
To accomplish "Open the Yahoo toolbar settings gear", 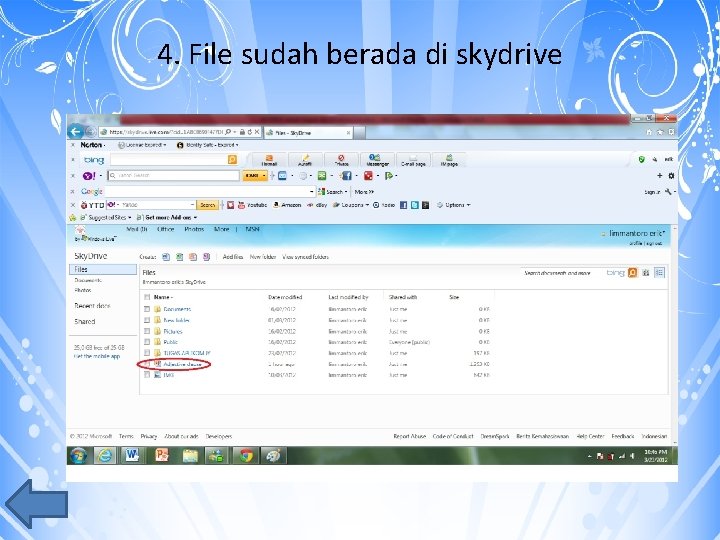I will tap(671, 175).
